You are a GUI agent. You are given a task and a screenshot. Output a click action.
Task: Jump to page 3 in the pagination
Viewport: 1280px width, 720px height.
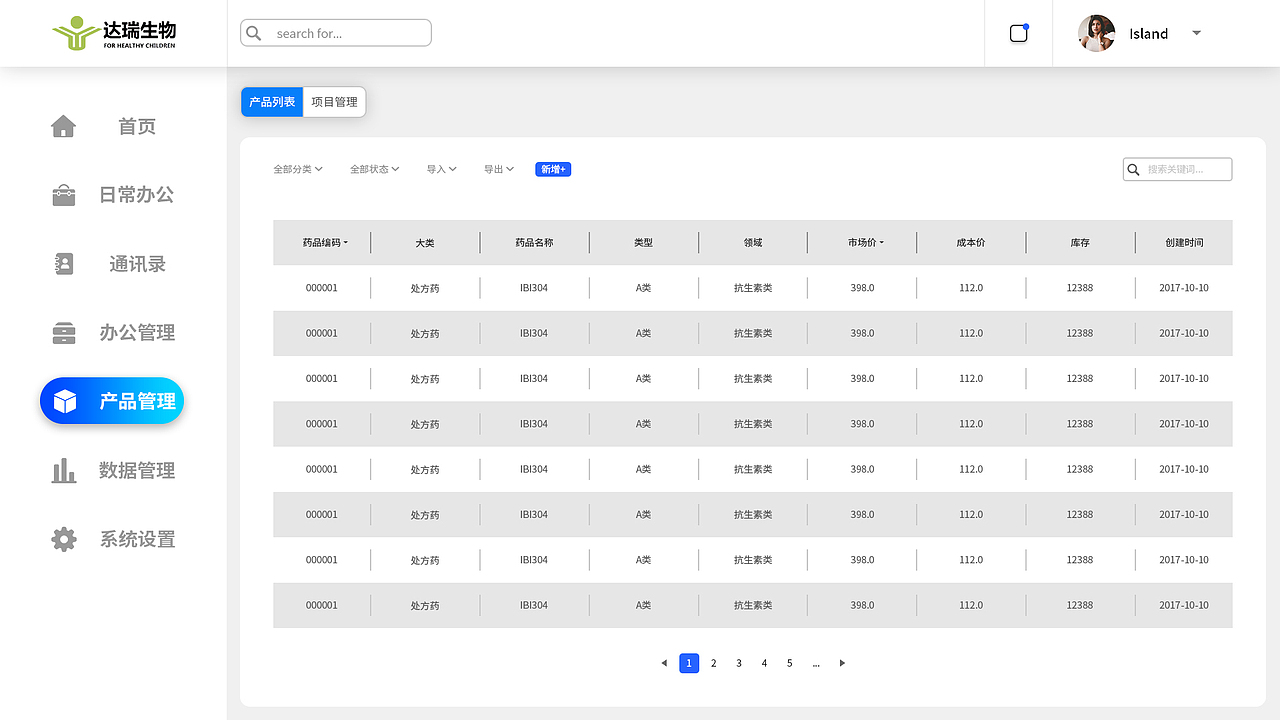pyautogui.click(x=739, y=663)
